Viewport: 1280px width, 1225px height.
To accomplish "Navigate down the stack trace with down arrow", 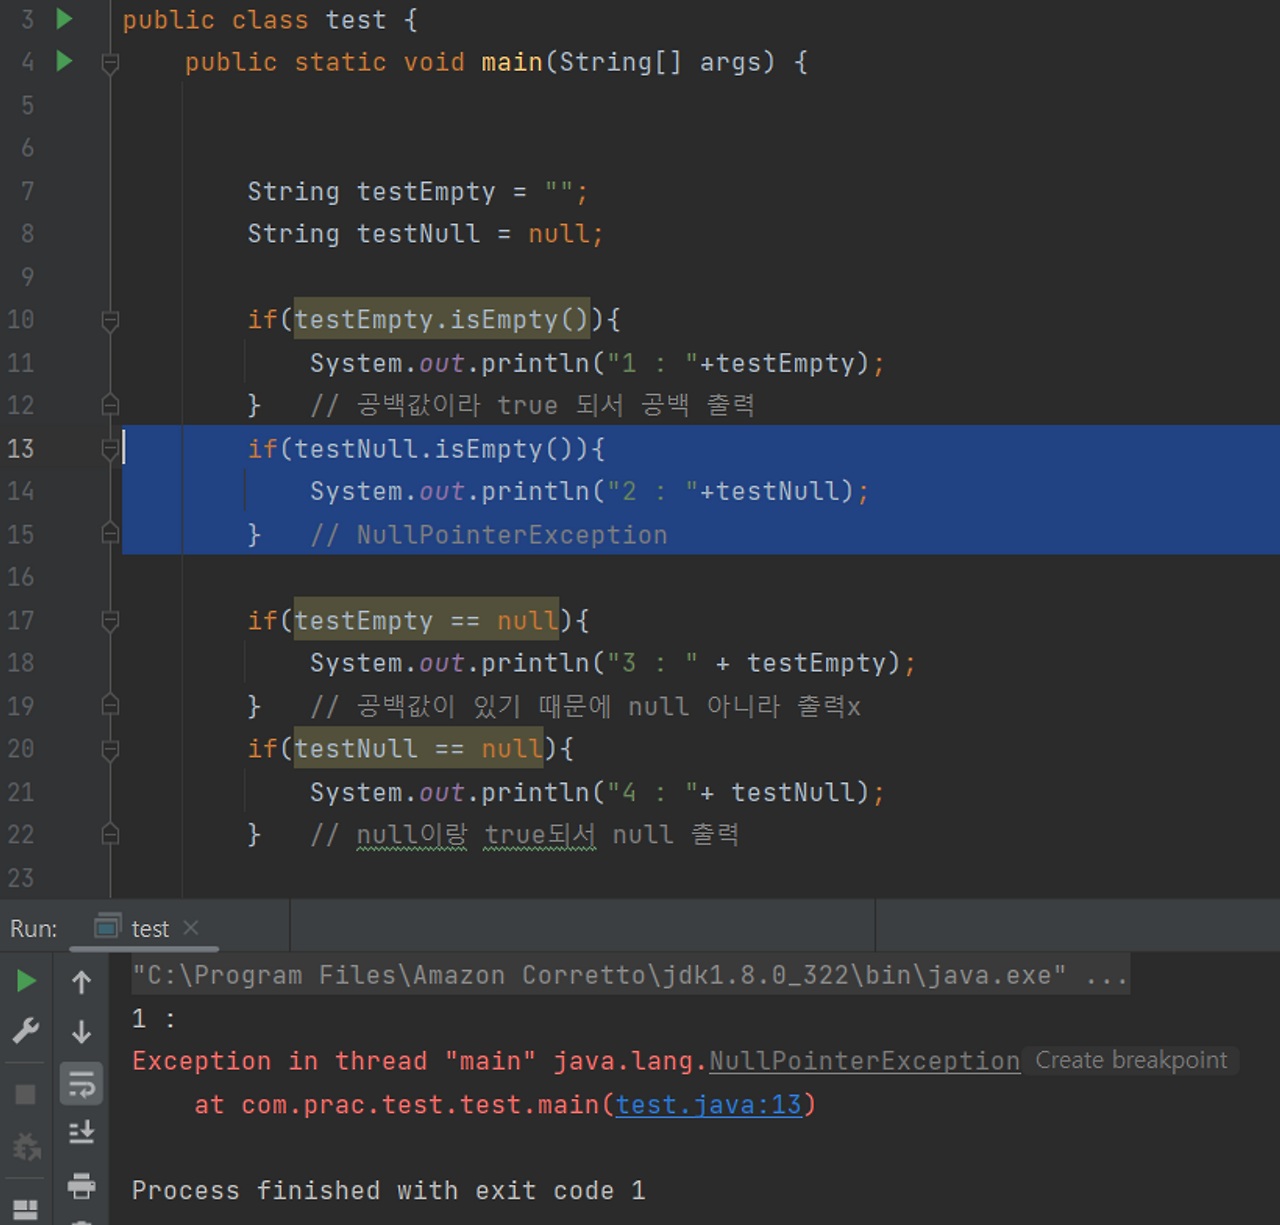I will pyautogui.click(x=81, y=1032).
